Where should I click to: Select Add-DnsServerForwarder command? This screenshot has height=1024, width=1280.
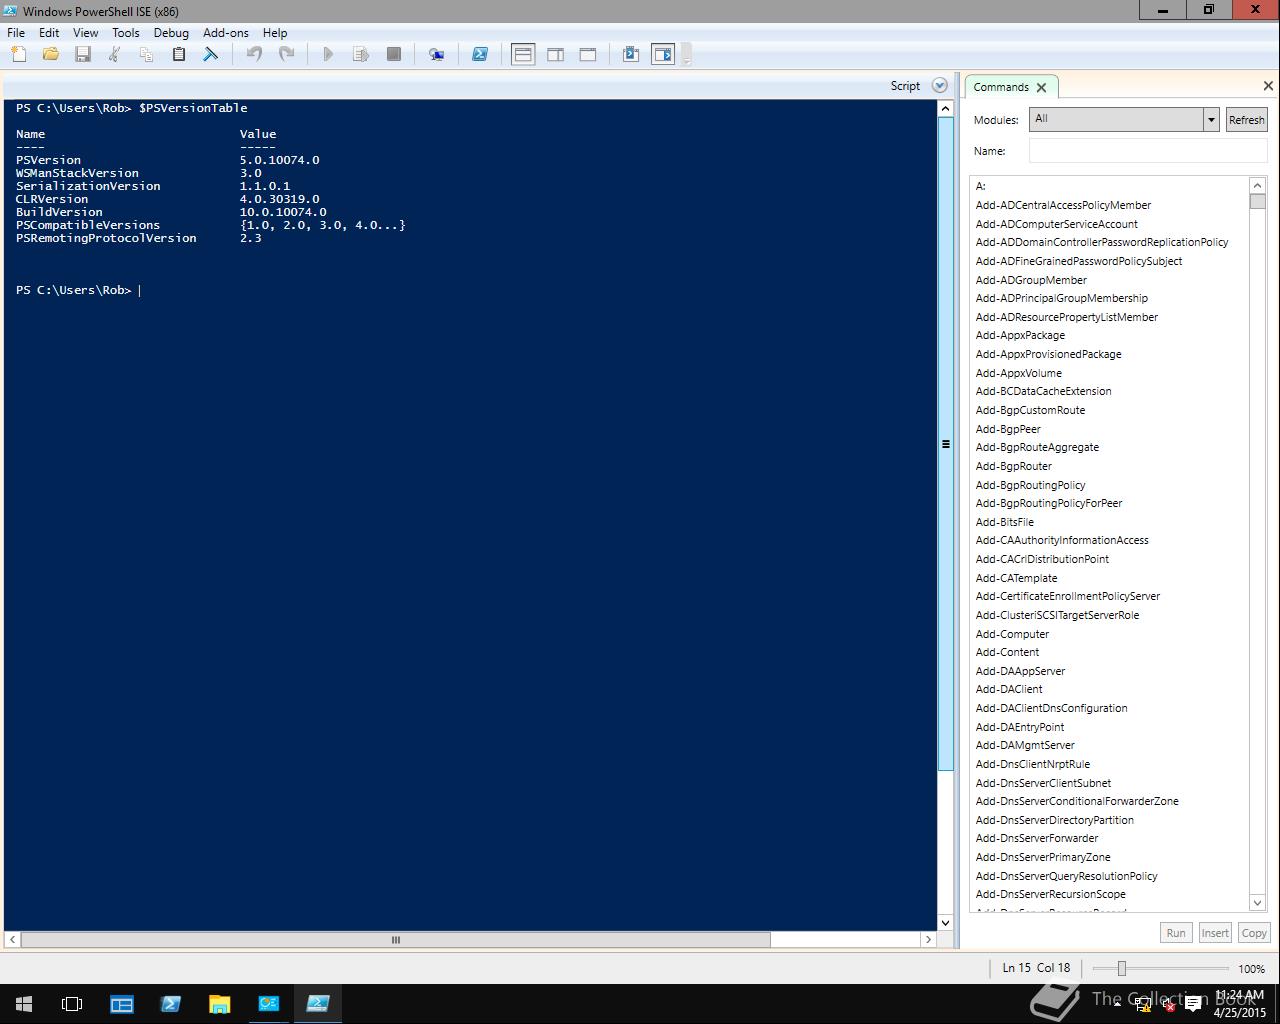click(x=1037, y=838)
